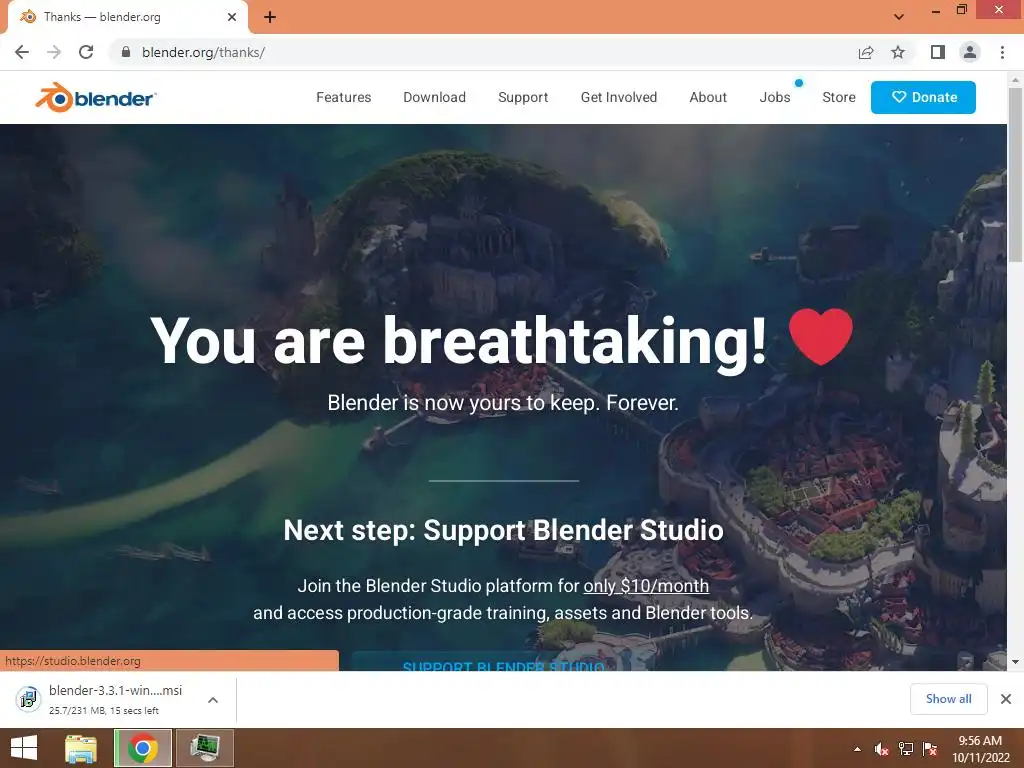1024x768 pixels.
Task: Open Action Center flag icon
Action: (930, 749)
